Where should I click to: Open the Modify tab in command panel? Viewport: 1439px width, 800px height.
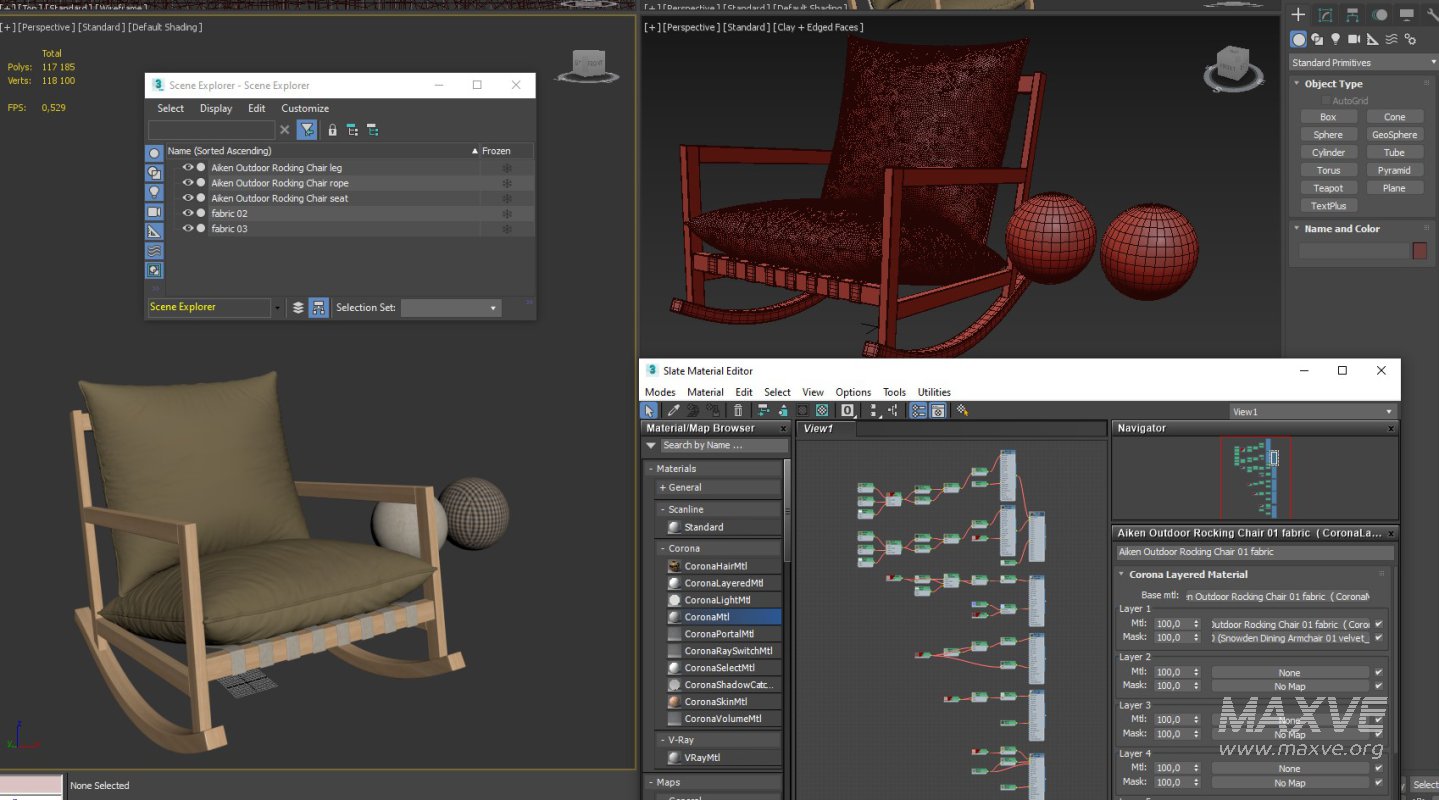tap(1325, 15)
